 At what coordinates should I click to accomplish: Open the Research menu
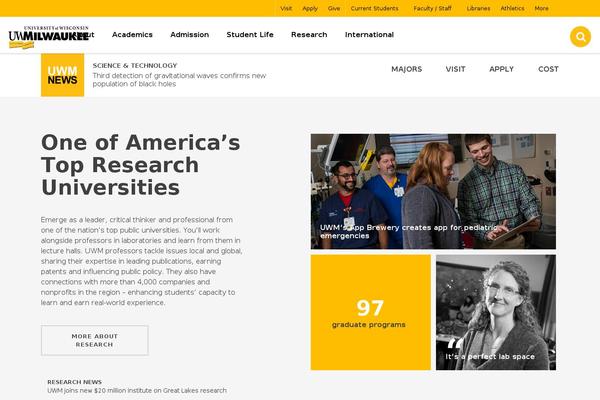tap(309, 35)
